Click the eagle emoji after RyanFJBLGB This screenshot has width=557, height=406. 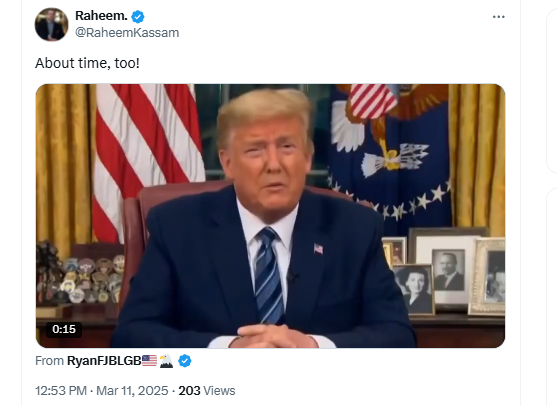pyautogui.click(x=166, y=361)
